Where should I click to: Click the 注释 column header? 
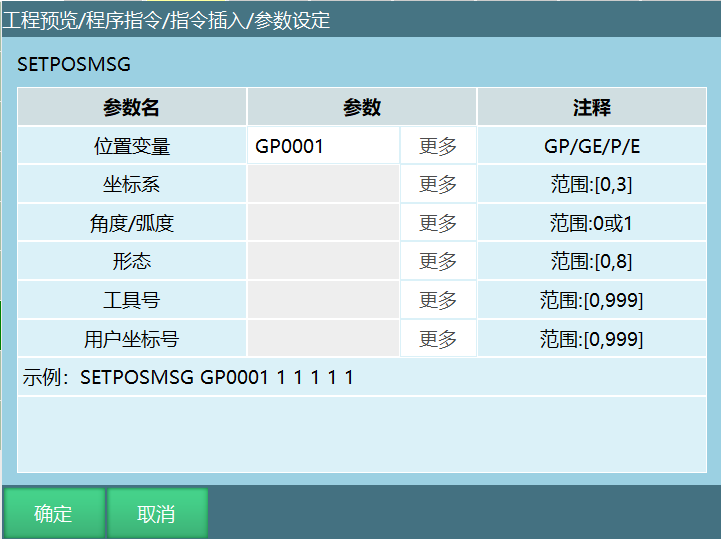591,107
